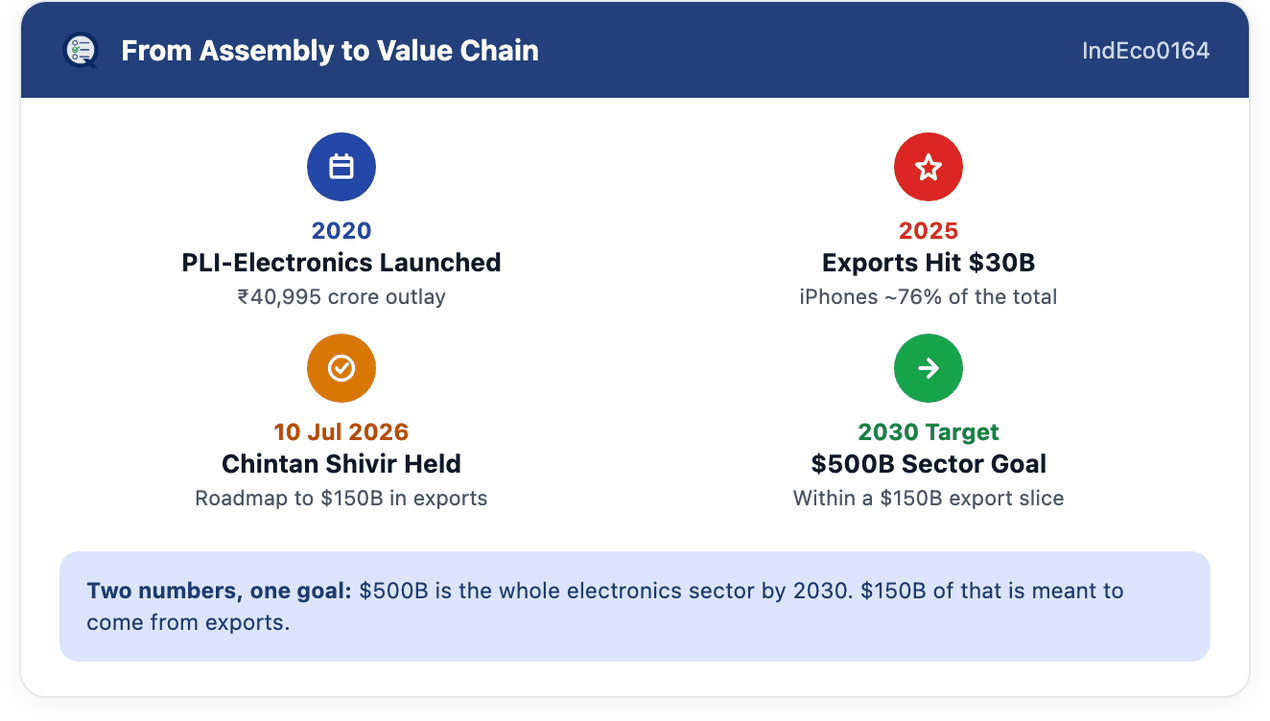Select the 'From Assembly to Value Chain' title
This screenshot has width=1270, height=721.
(x=330, y=50)
